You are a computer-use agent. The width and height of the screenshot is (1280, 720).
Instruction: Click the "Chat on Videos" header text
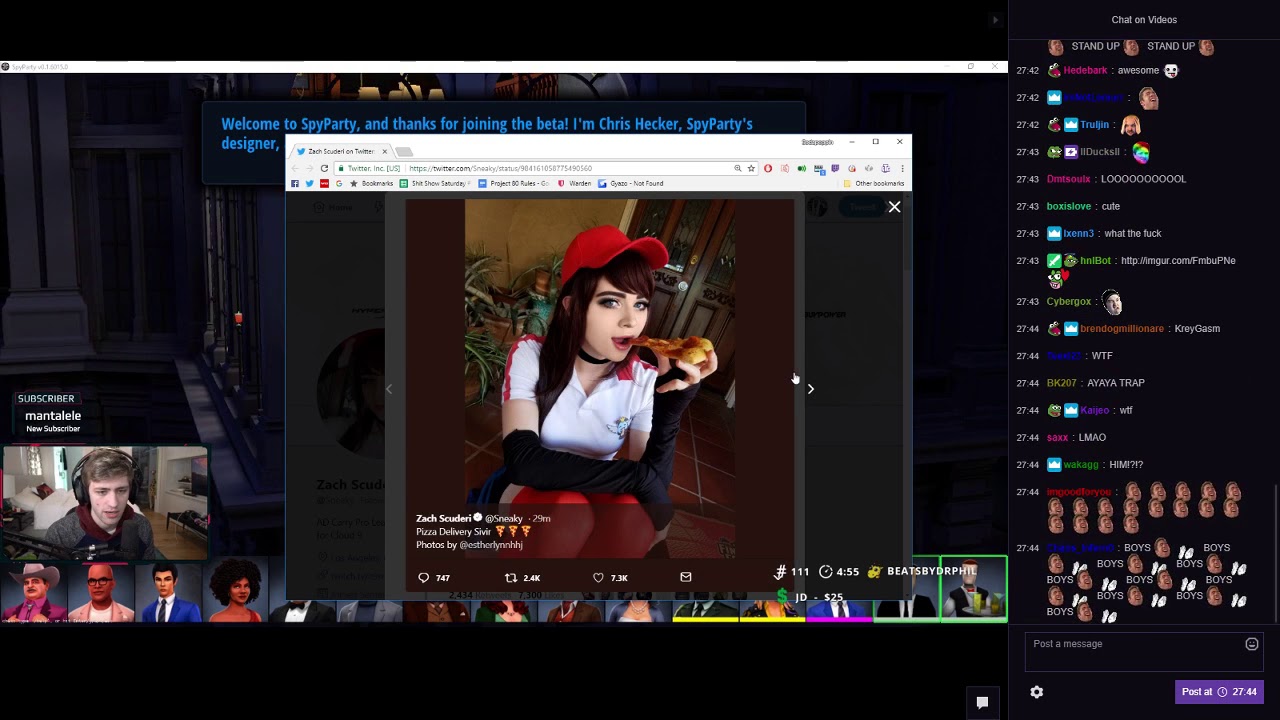[1144, 20]
